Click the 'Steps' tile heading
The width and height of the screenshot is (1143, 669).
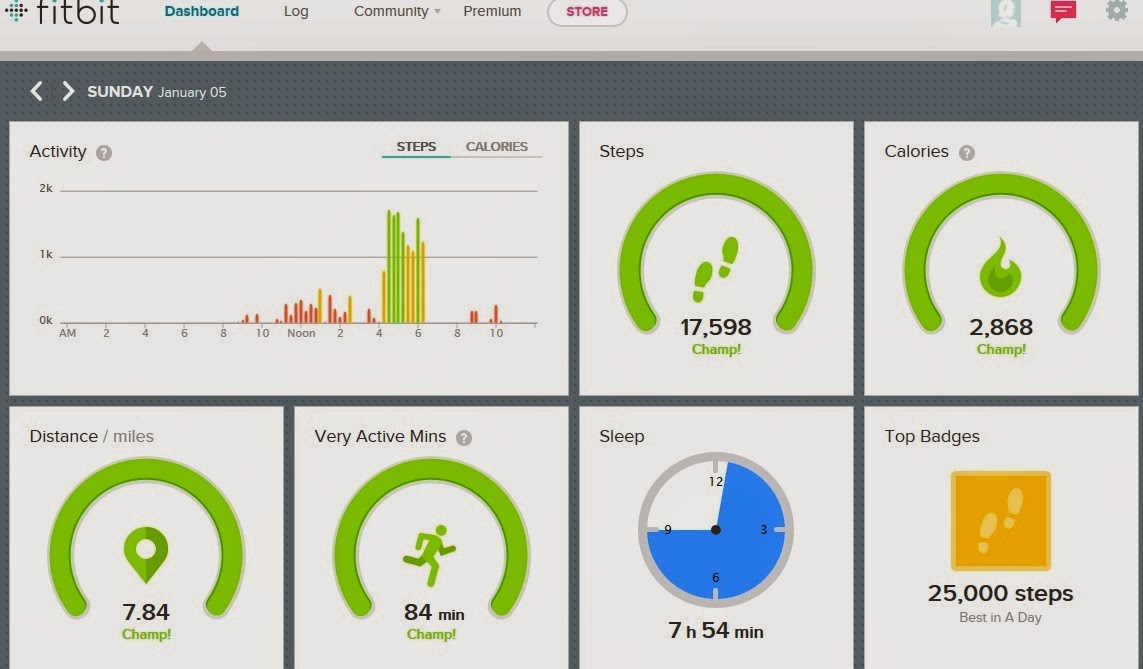coord(622,152)
